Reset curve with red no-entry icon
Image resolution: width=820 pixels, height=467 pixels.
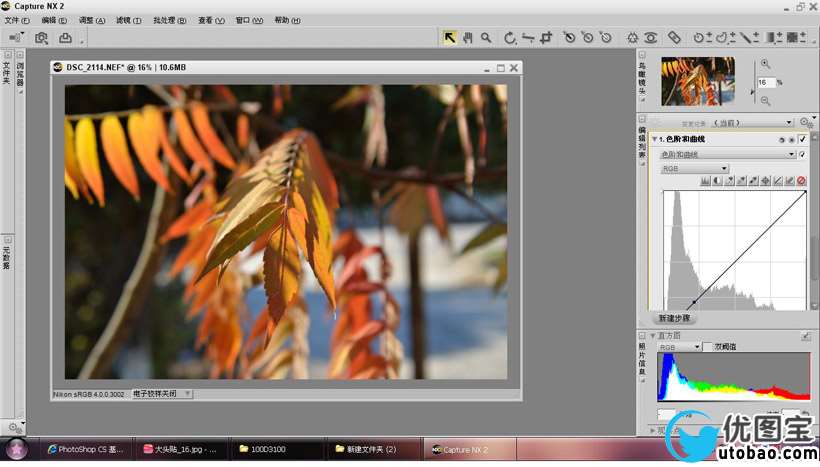[x=801, y=181]
